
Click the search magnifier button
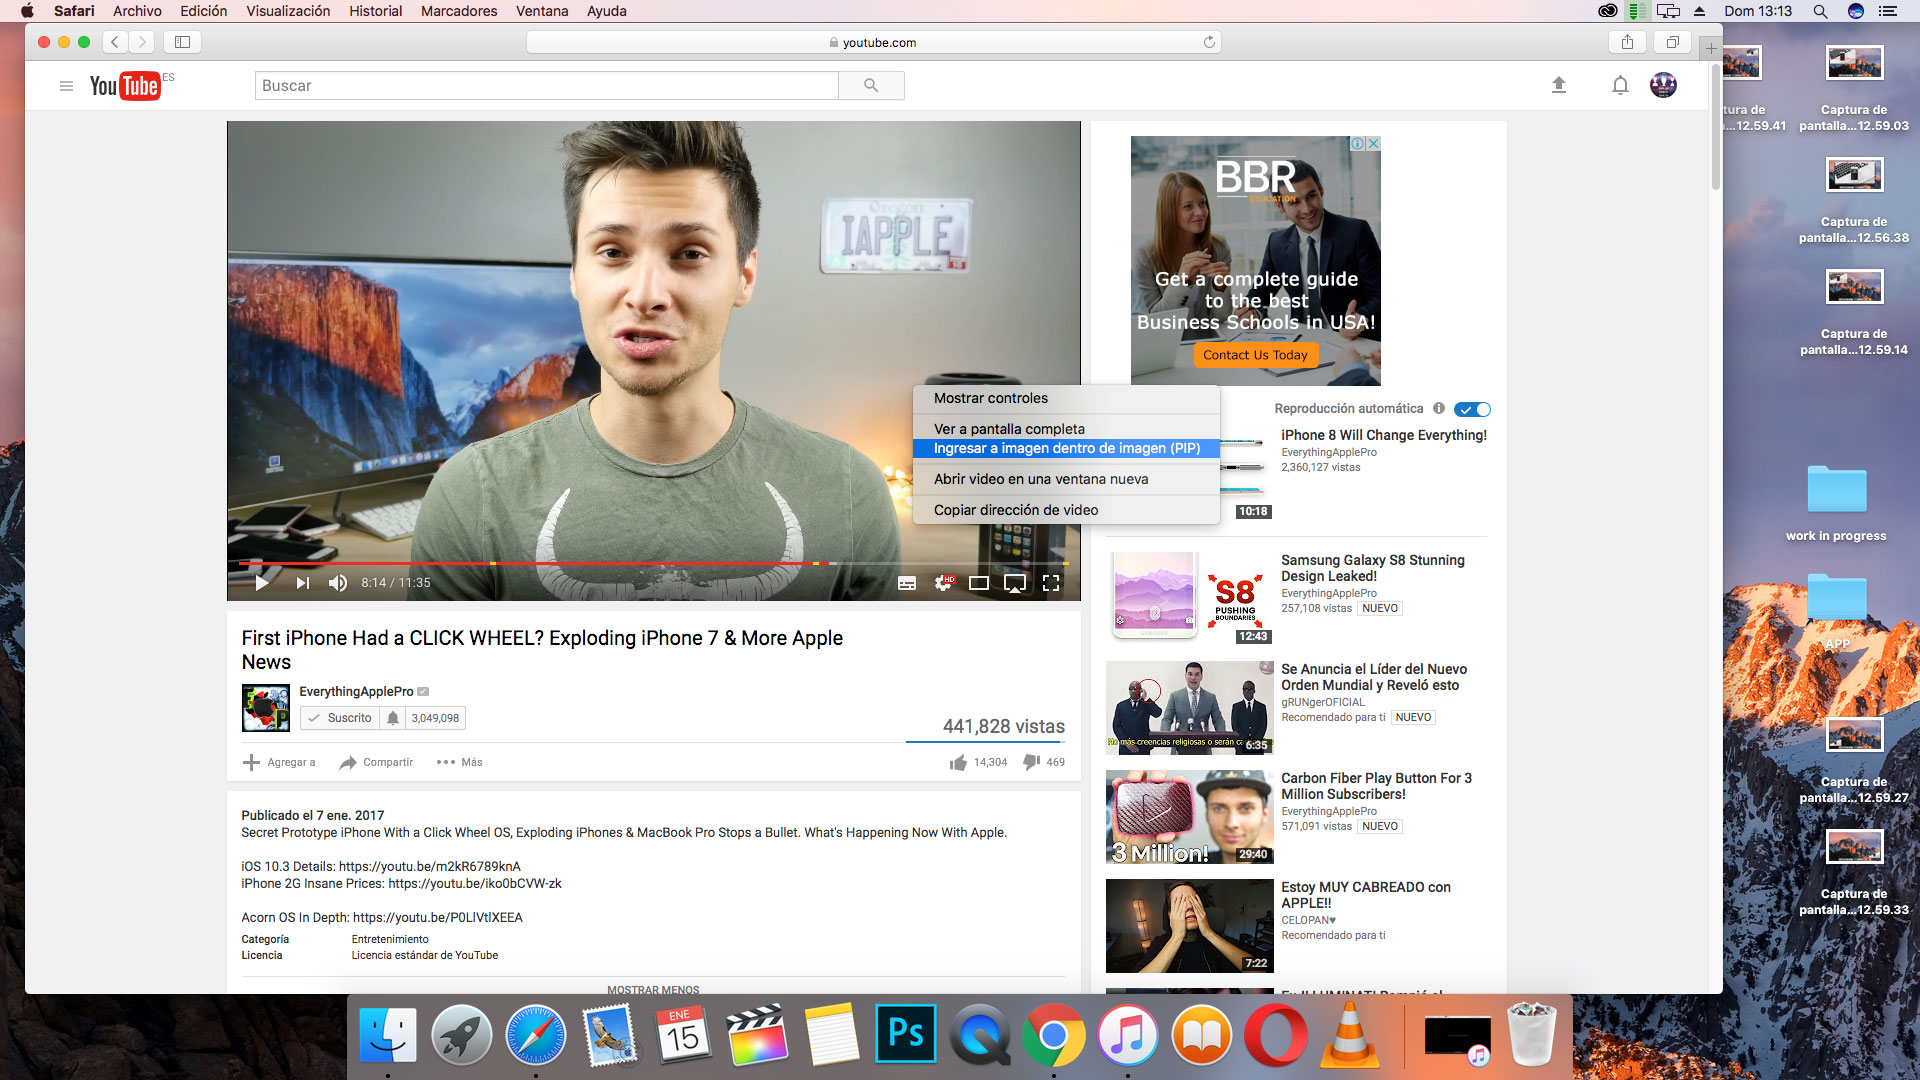(x=871, y=86)
